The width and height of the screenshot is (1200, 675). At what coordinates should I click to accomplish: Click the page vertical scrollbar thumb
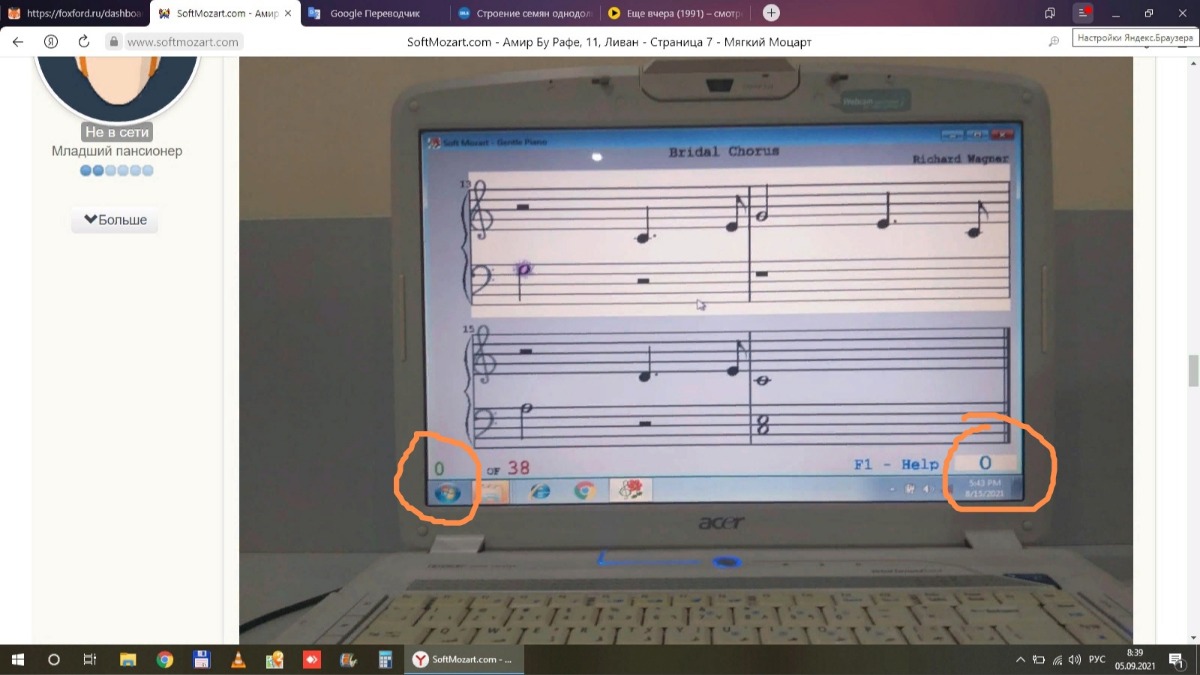[1194, 370]
